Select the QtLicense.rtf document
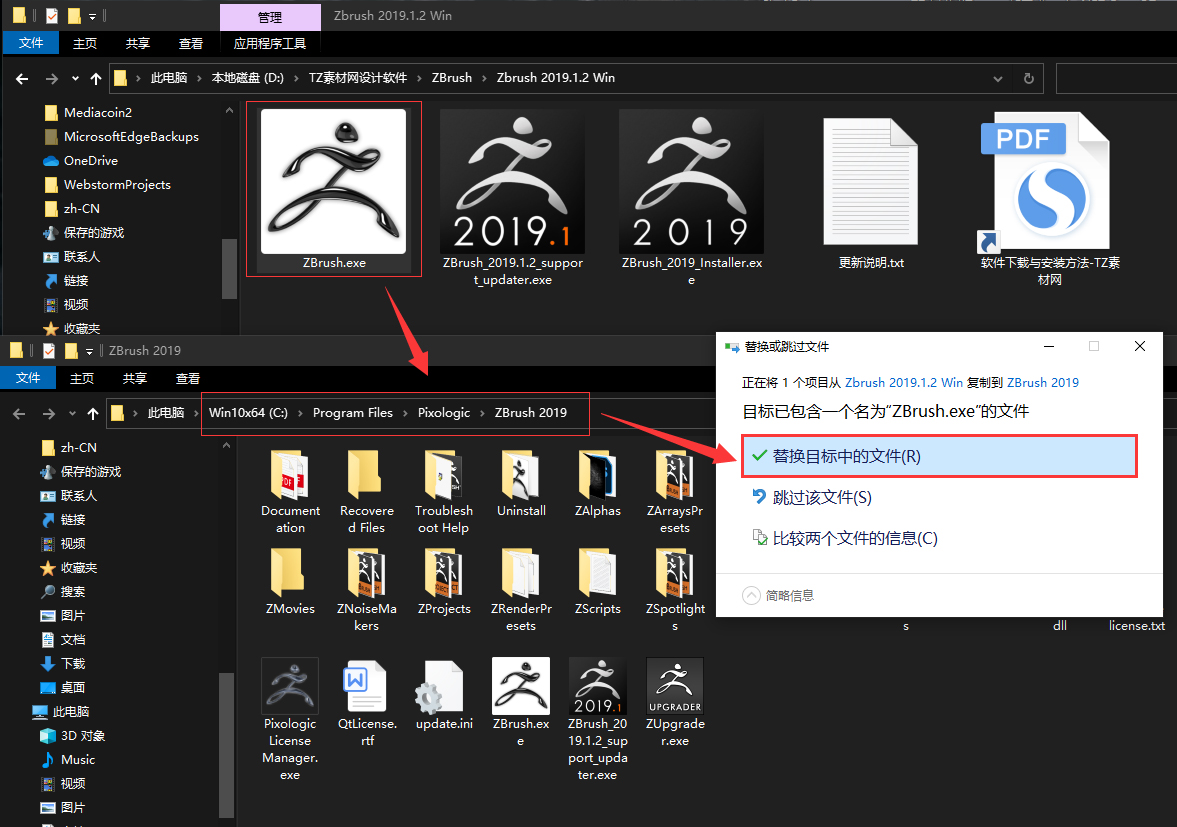The width and height of the screenshot is (1177, 827). point(367,702)
